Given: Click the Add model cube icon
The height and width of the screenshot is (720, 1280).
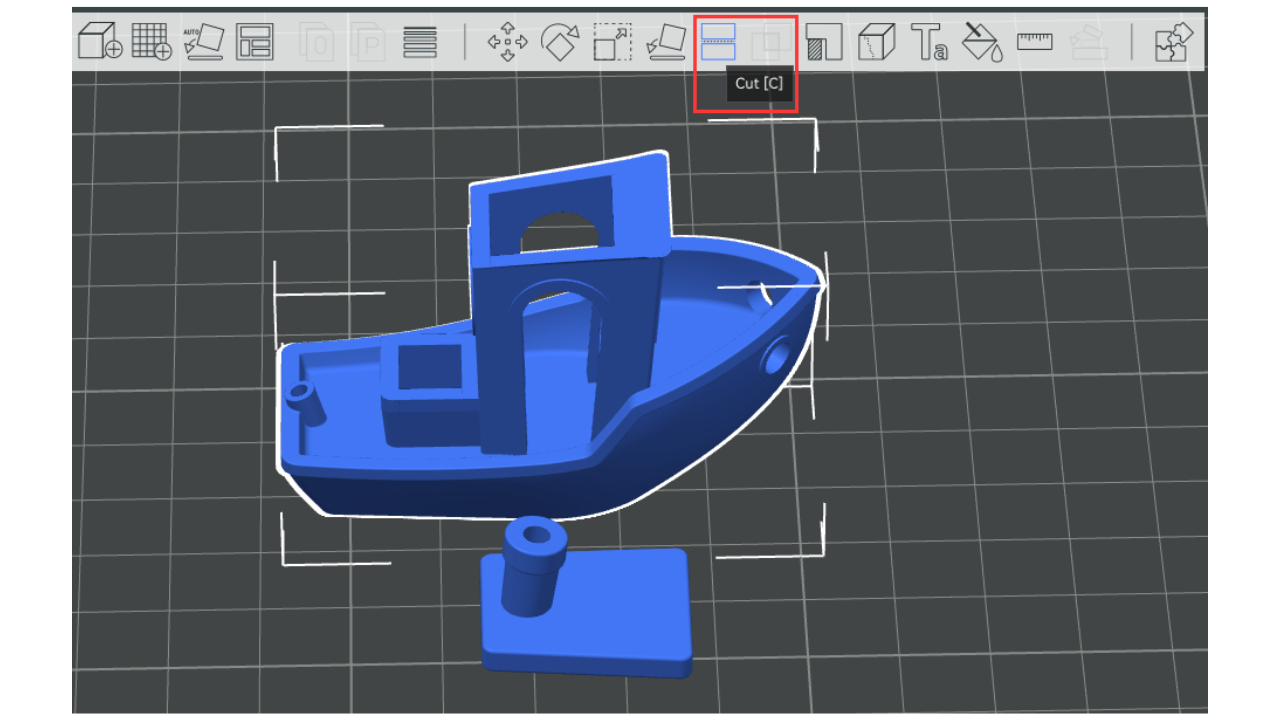Looking at the screenshot, I should coord(99,42).
